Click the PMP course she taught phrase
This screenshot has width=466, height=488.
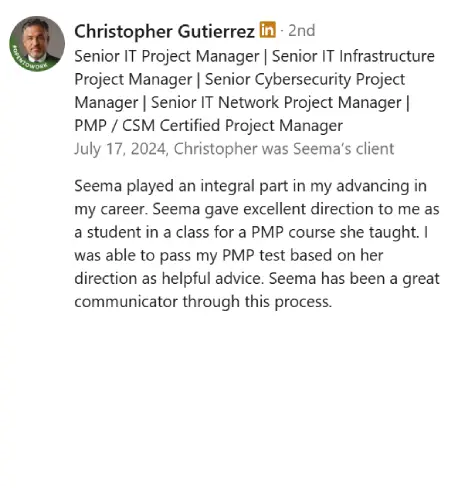click(x=335, y=232)
